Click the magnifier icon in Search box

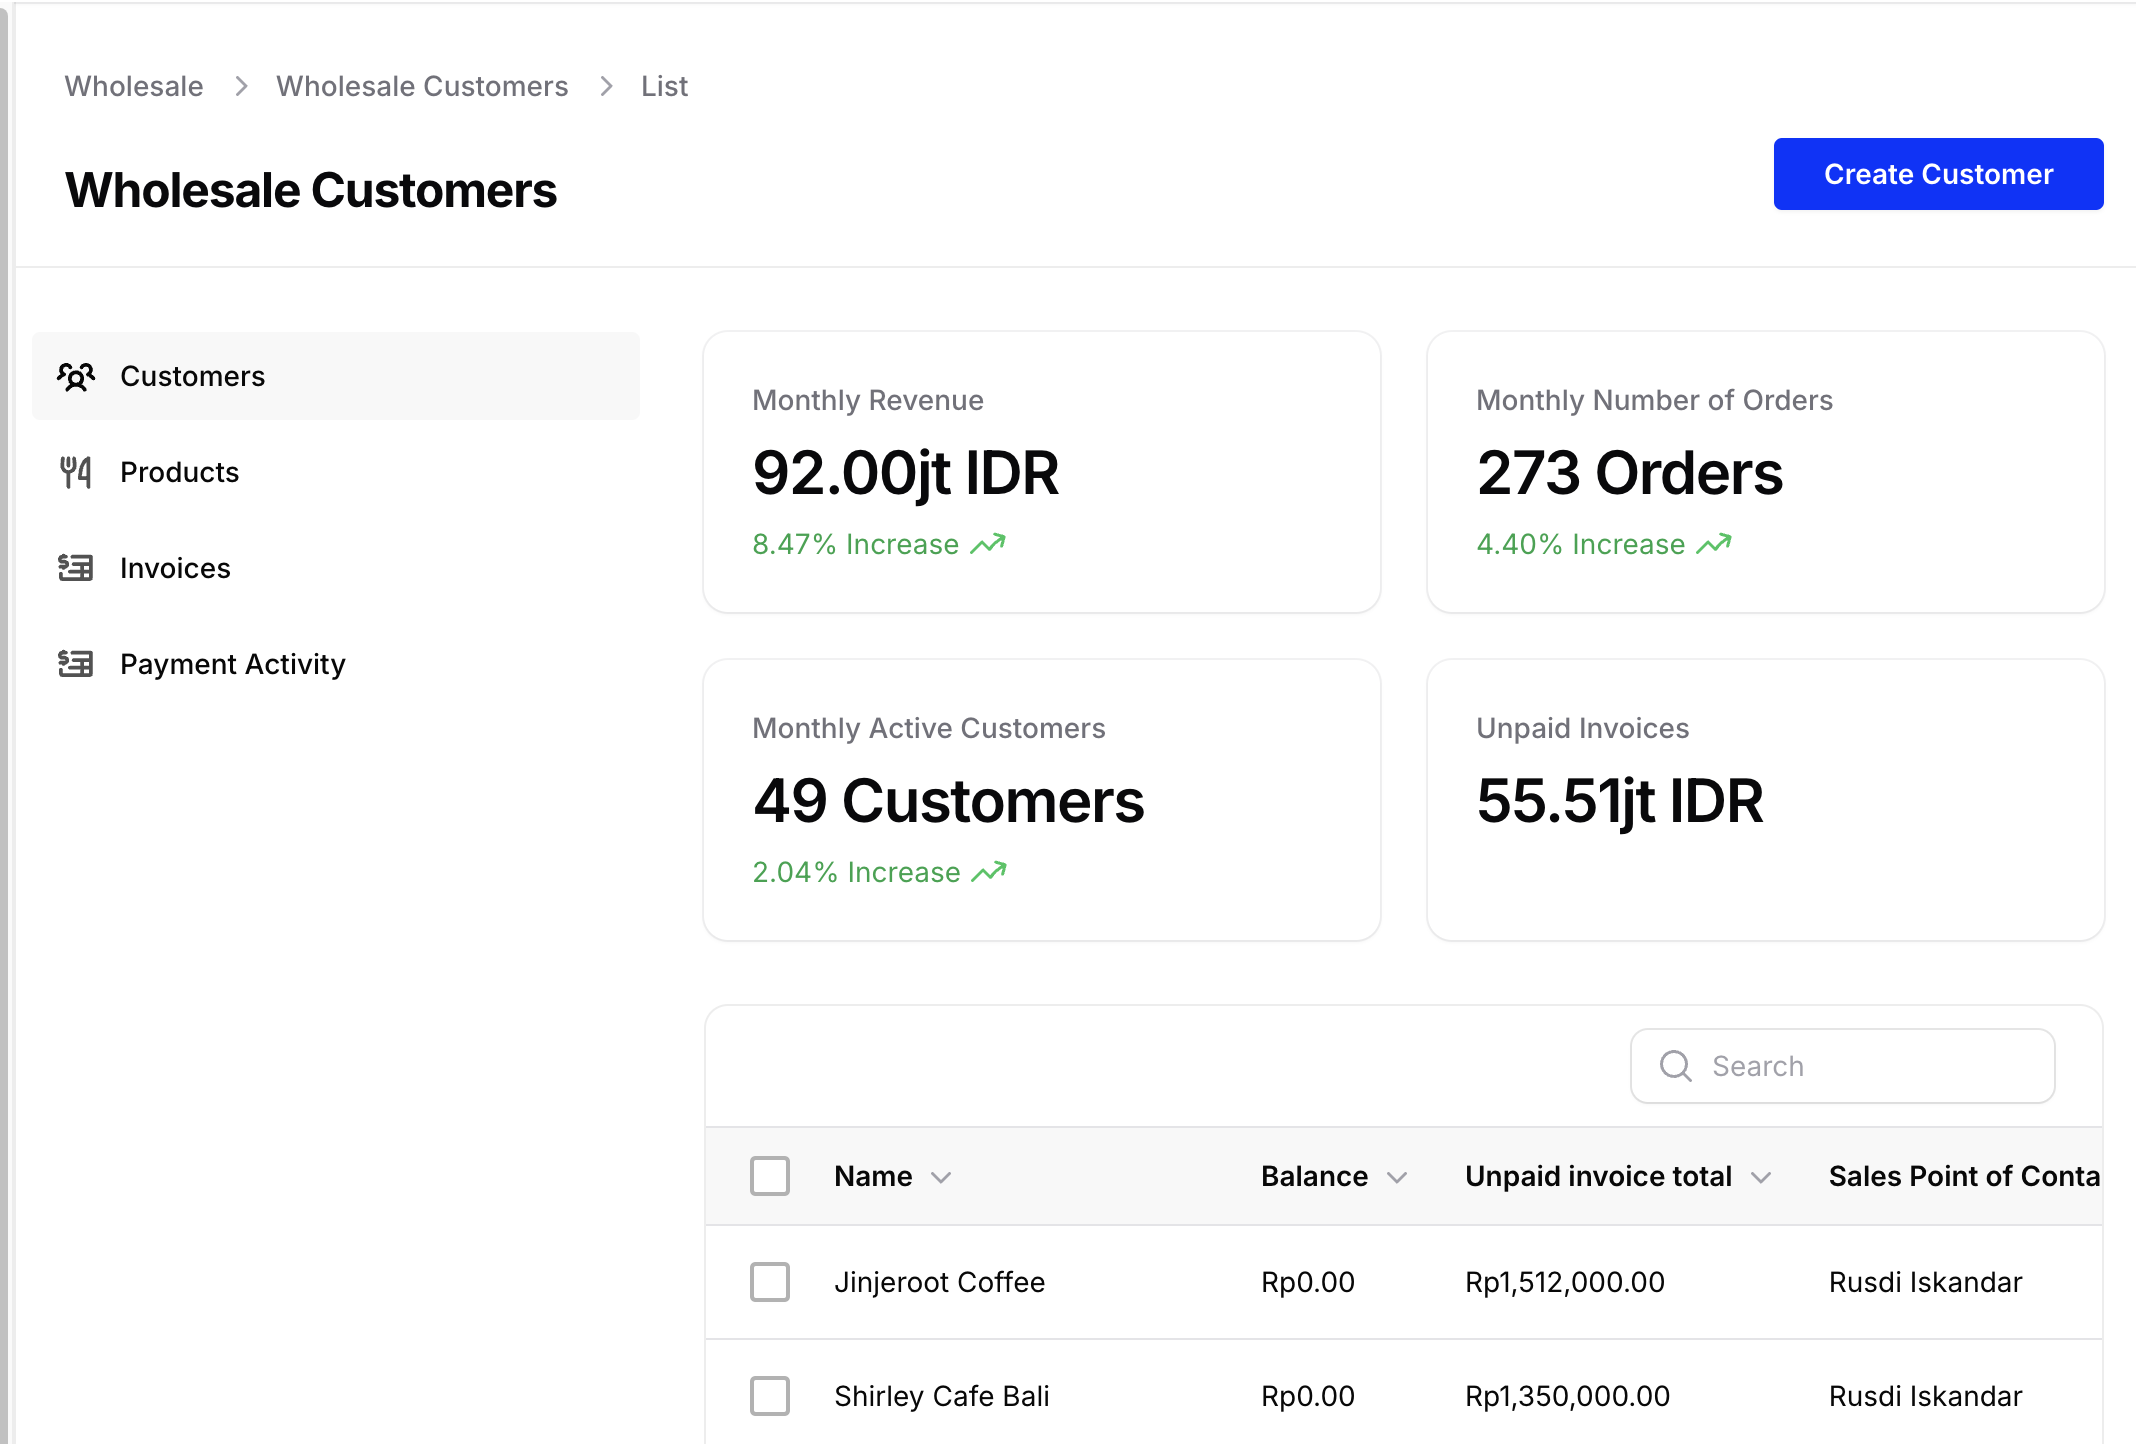tap(1676, 1066)
